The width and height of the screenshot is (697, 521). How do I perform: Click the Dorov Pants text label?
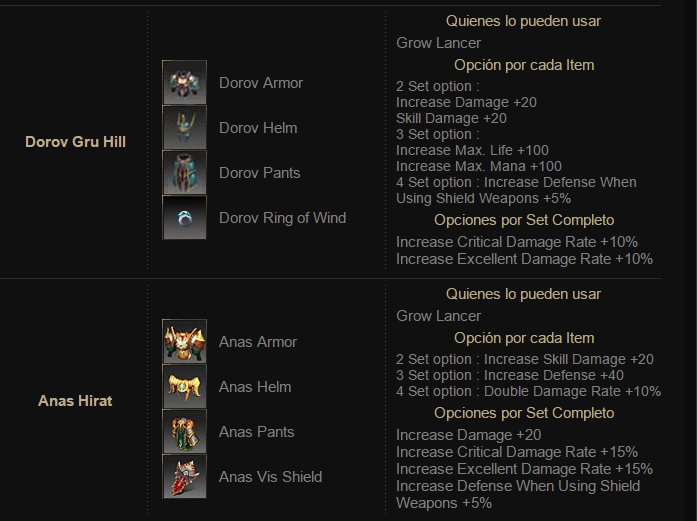pyautogui.click(x=260, y=173)
